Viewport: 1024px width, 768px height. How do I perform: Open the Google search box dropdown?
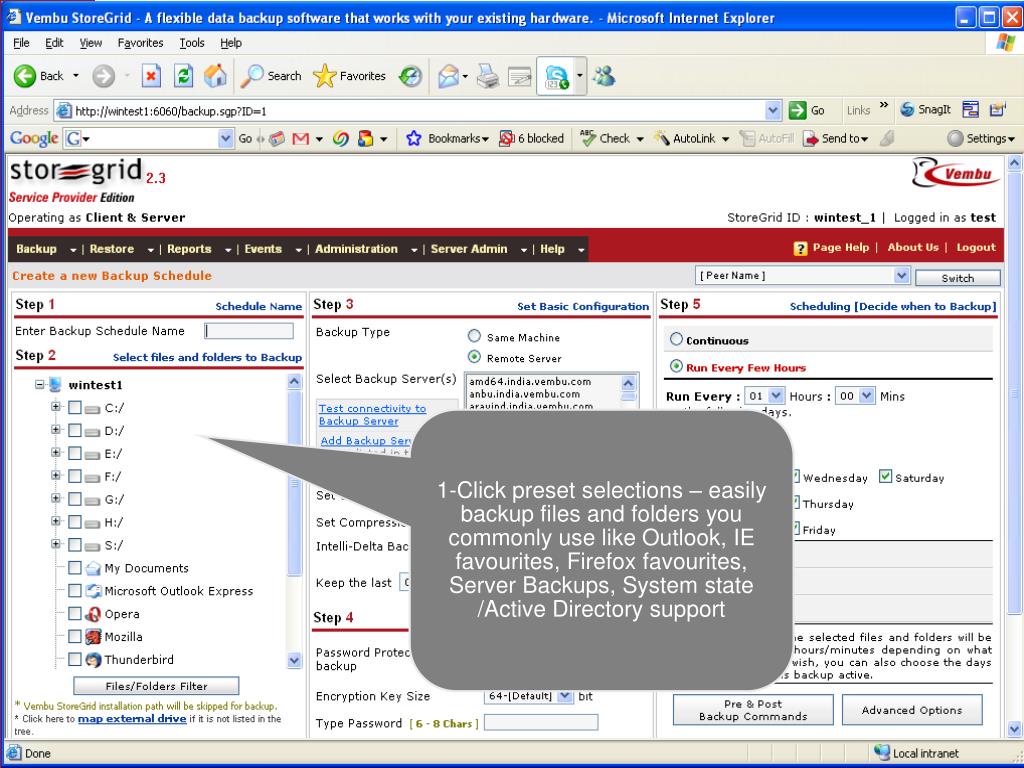pyautogui.click(x=225, y=138)
